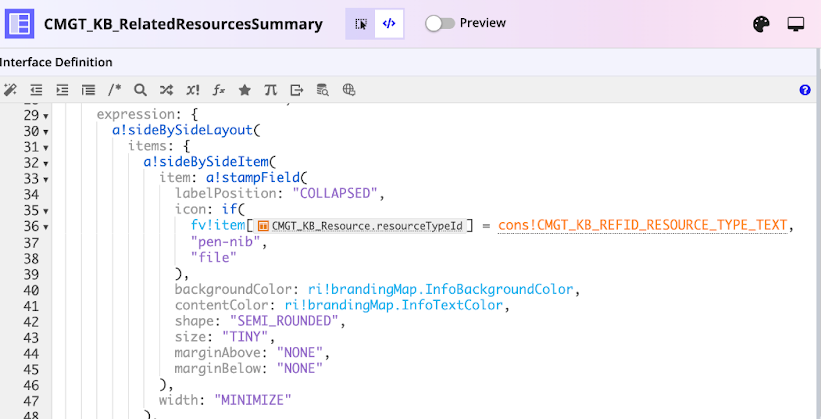
Task: Click the "MINIMIZE" width value
Action: click(x=253, y=400)
